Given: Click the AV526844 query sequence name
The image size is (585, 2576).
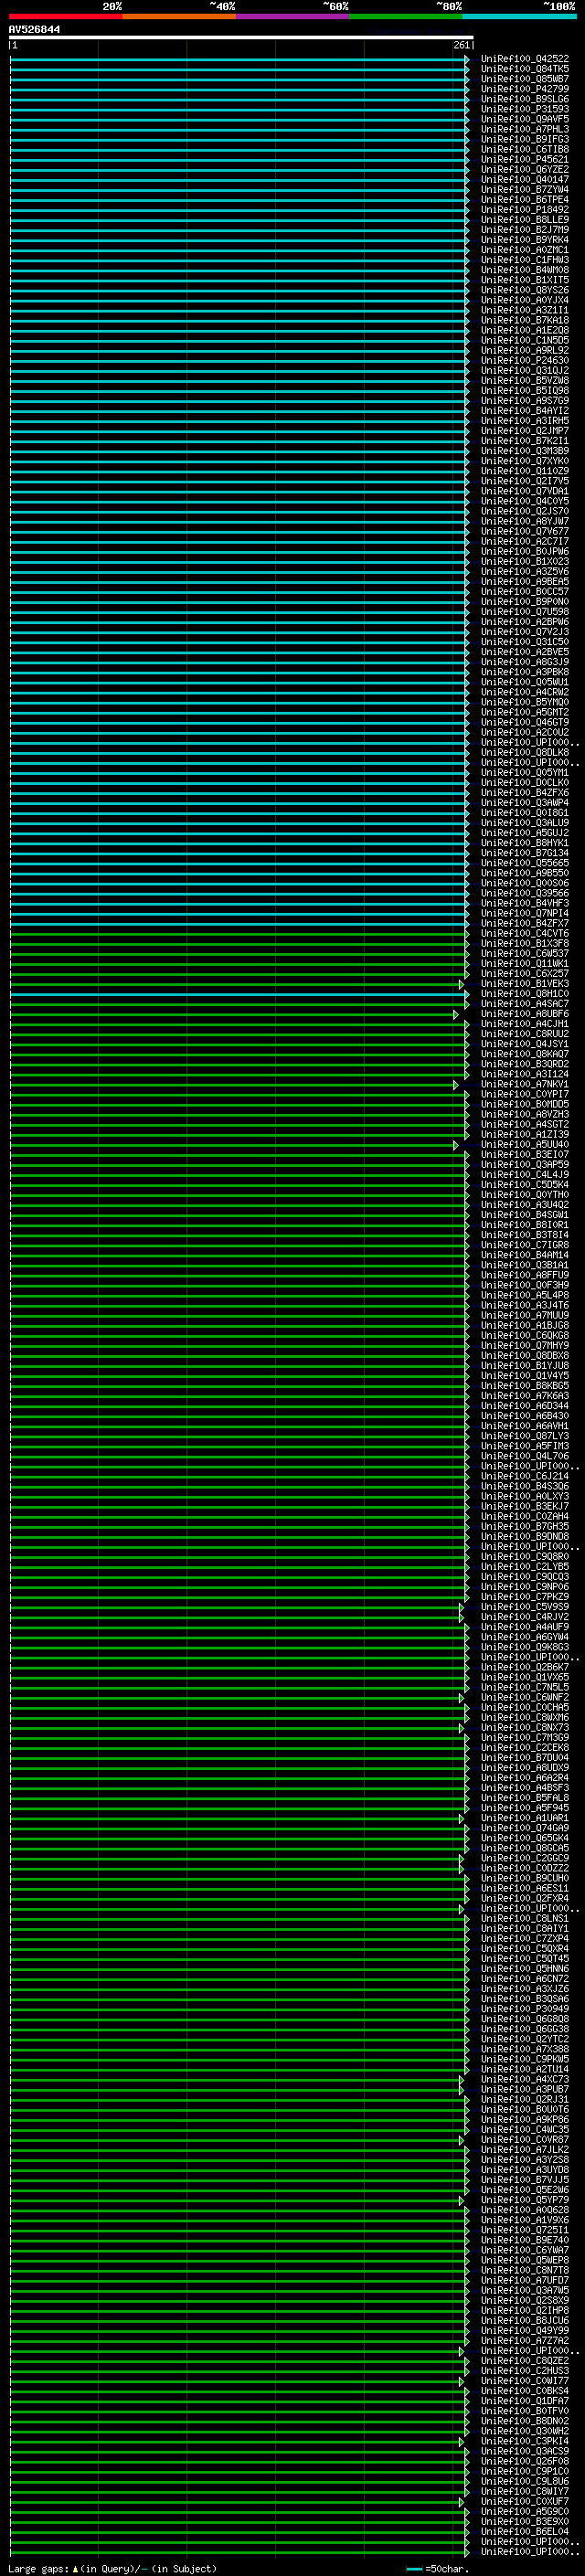Looking at the screenshot, I should coord(34,30).
